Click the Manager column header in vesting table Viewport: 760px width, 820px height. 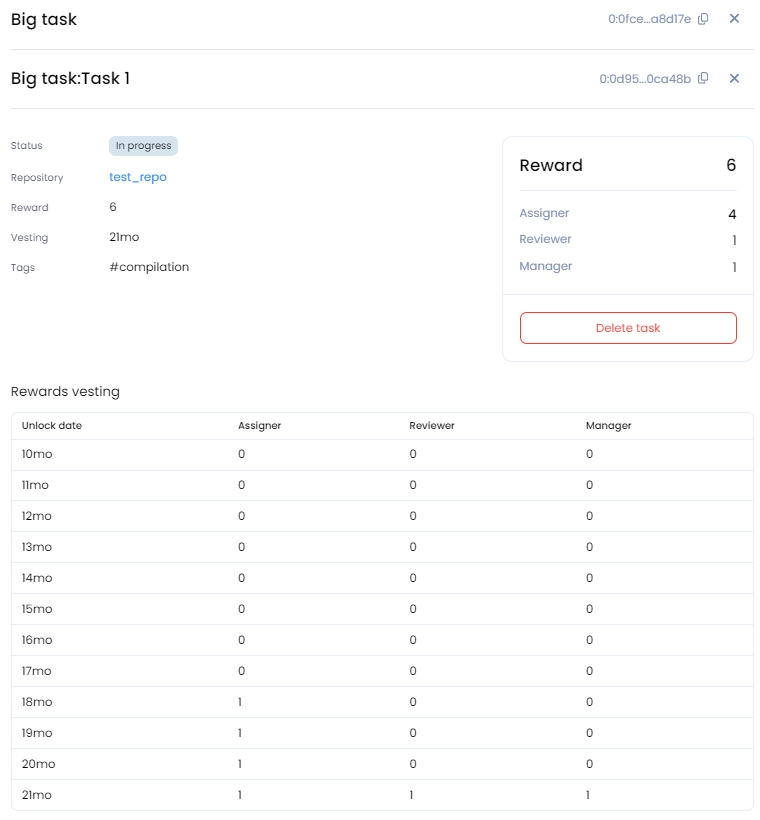pos(608,426)
